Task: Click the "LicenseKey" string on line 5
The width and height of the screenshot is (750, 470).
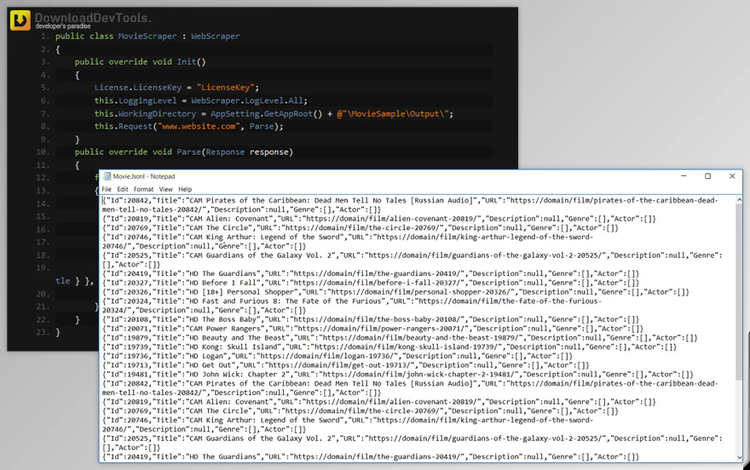Action: (x=225, y=87)
